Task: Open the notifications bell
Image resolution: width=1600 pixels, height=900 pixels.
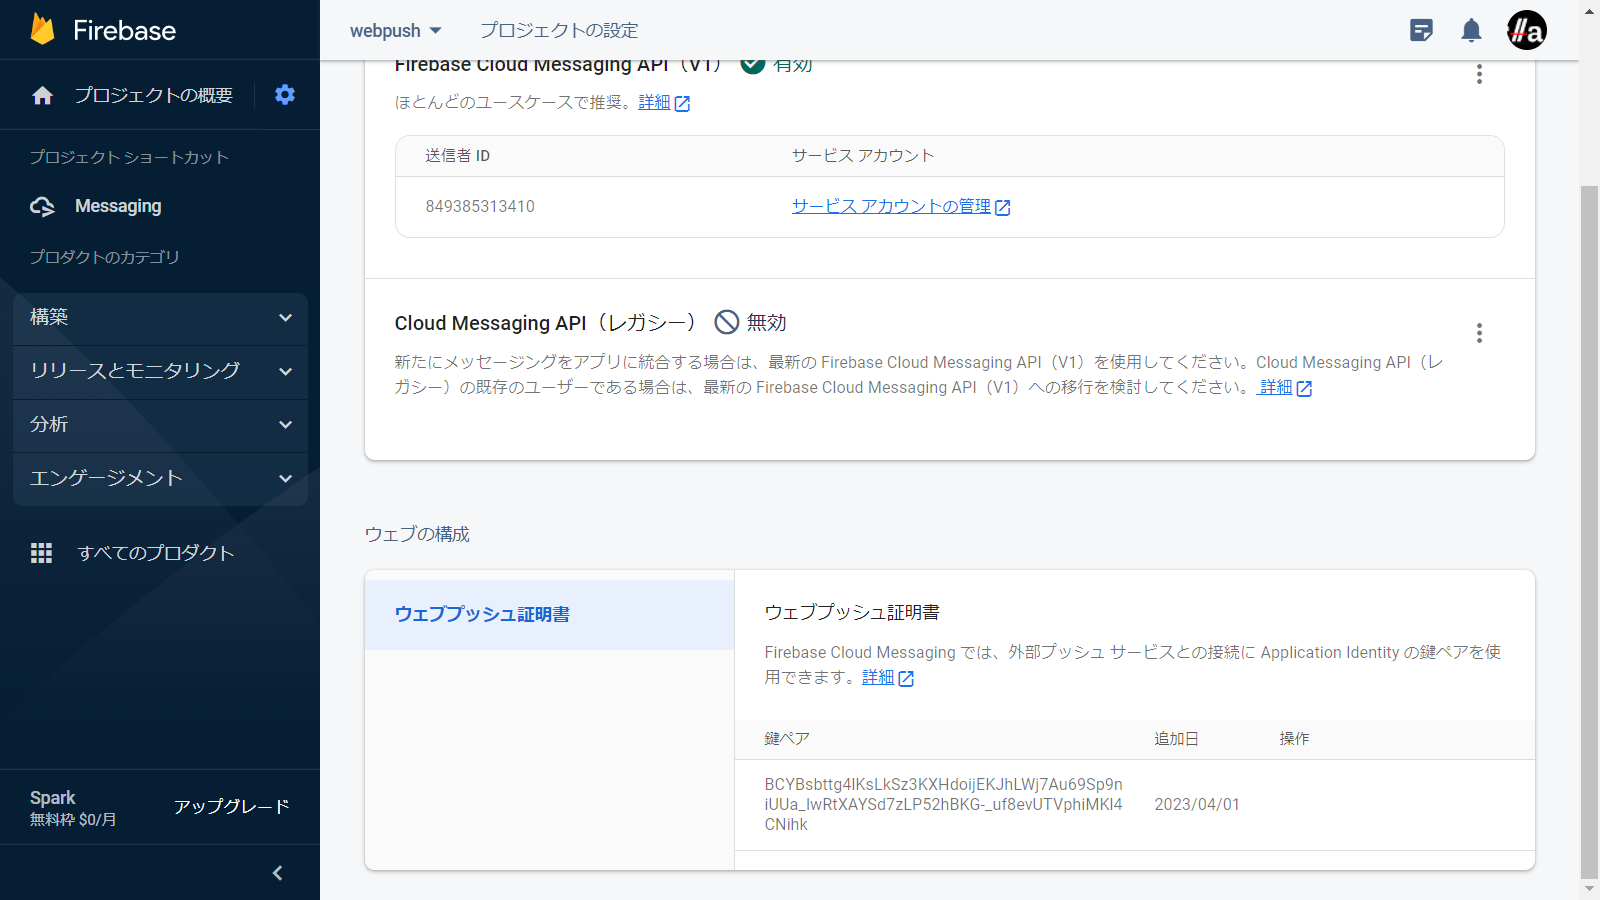Action: [1471, 30]
